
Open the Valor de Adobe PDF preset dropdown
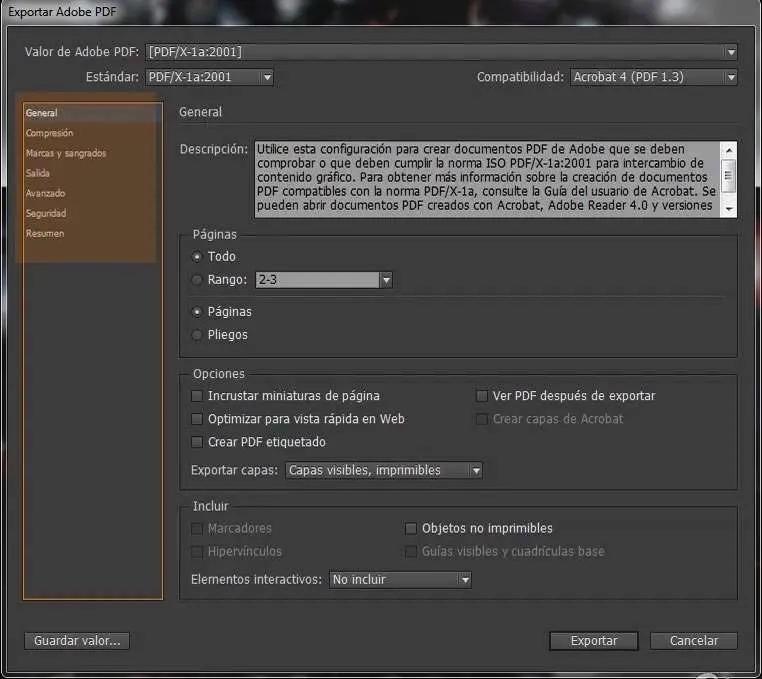[x=441, y=52]
